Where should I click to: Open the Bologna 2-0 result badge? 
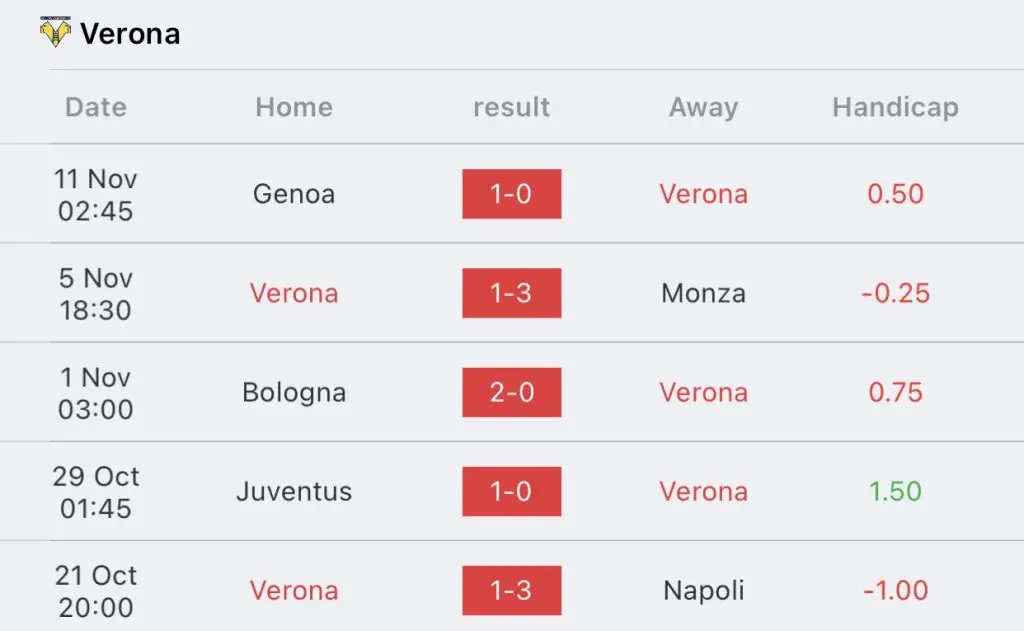[511, 393]
